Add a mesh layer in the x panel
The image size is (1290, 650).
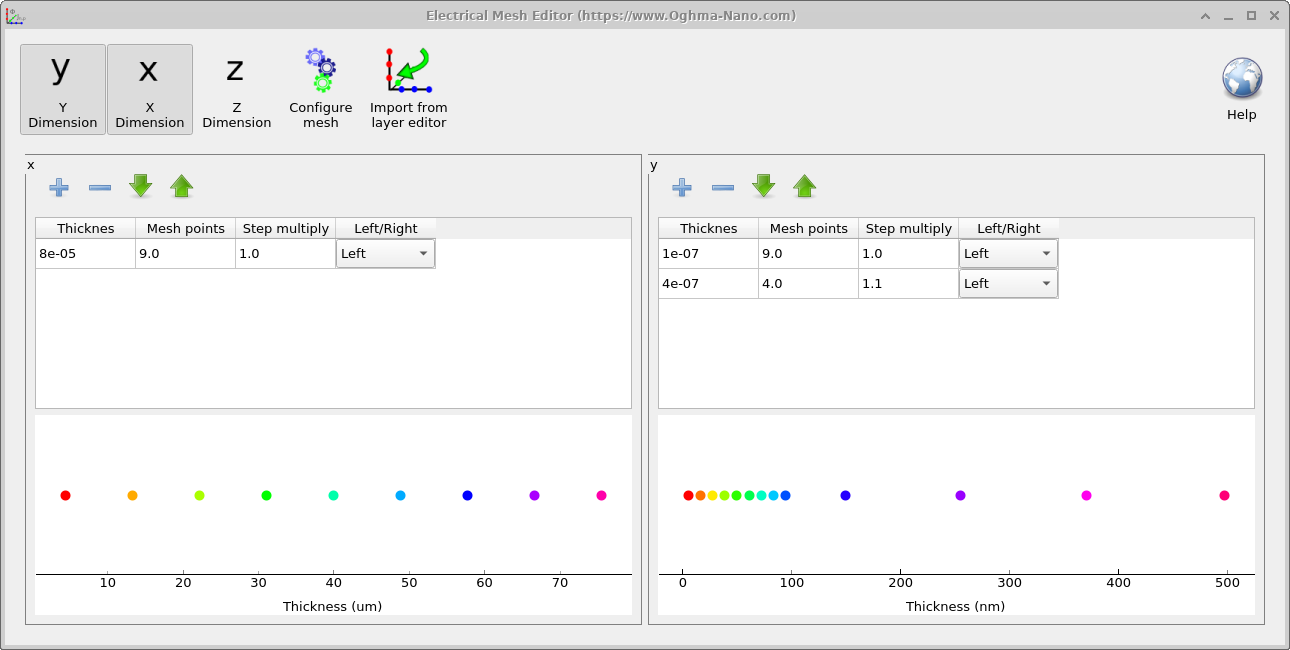coord(59,187)
